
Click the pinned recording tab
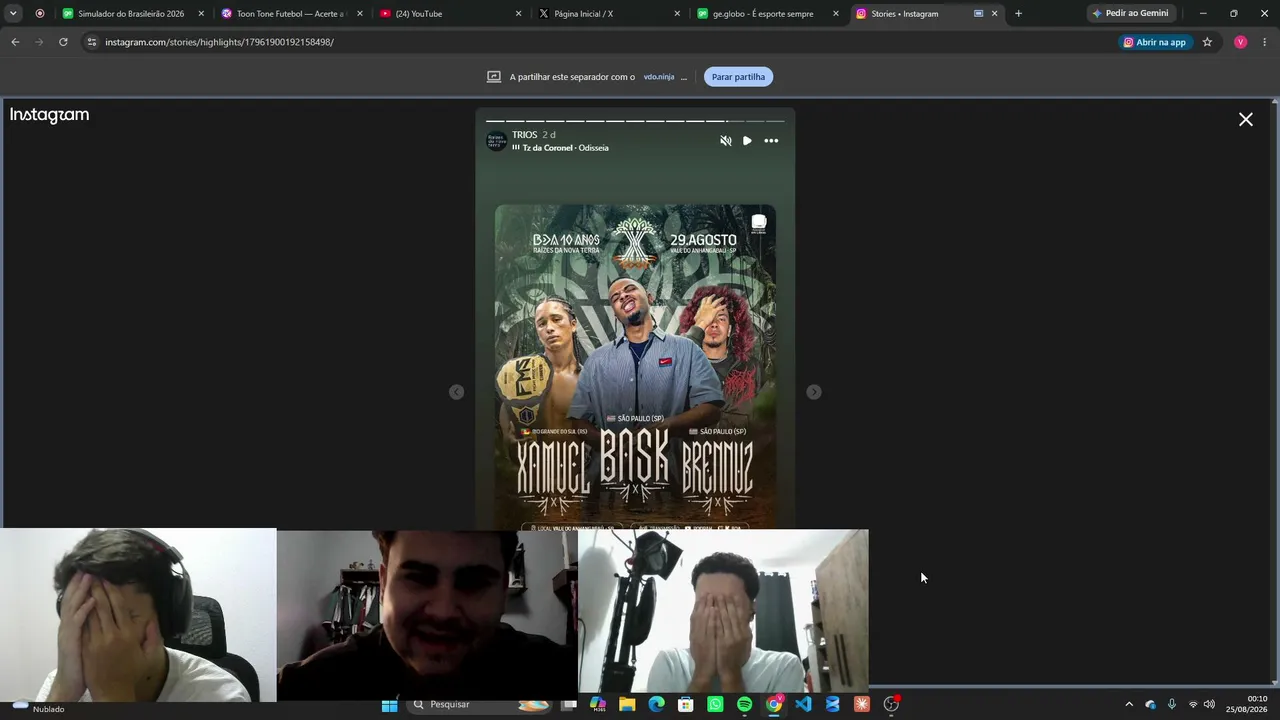40,14
